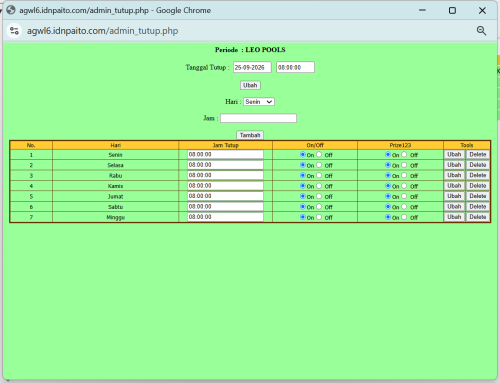
Task: Click the Jam Tutup field for Senin
Action: [225, 154]
